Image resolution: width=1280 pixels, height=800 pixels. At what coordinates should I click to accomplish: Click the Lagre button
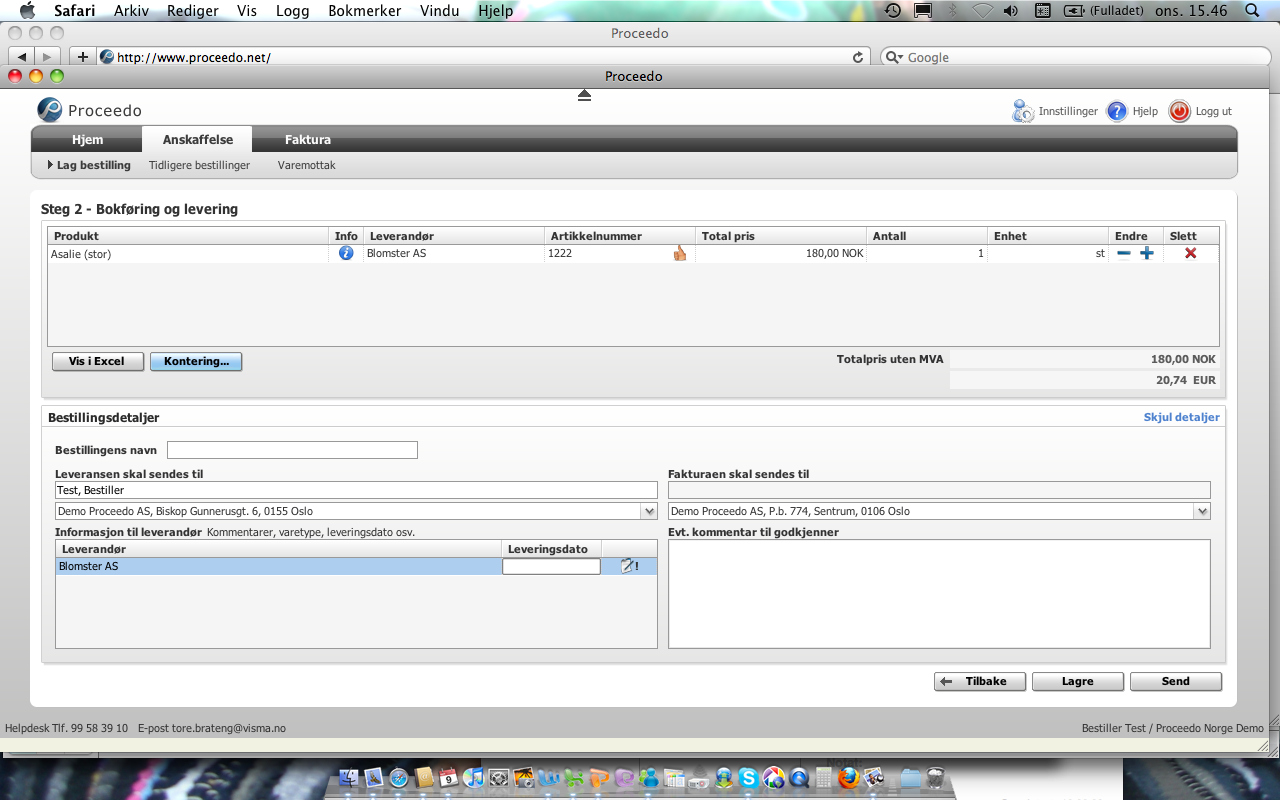pos(1078,681)
